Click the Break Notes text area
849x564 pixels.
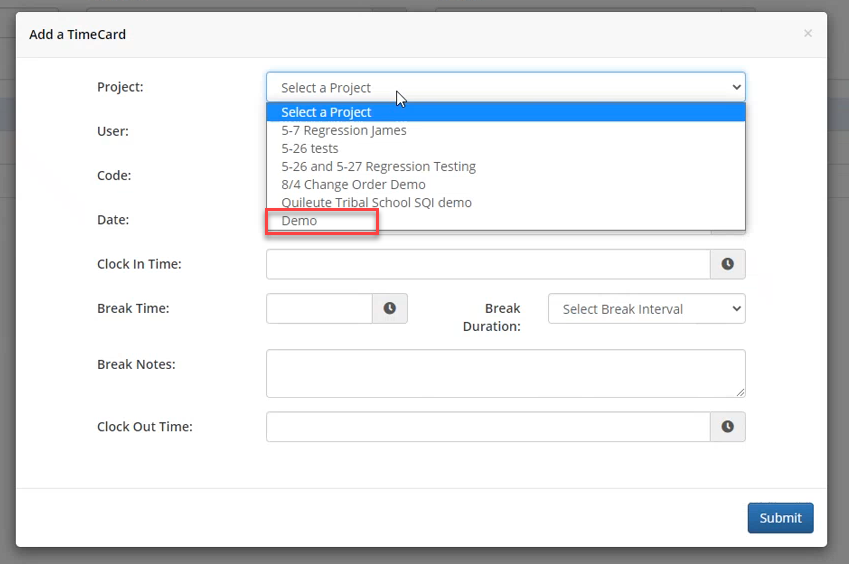505,373
